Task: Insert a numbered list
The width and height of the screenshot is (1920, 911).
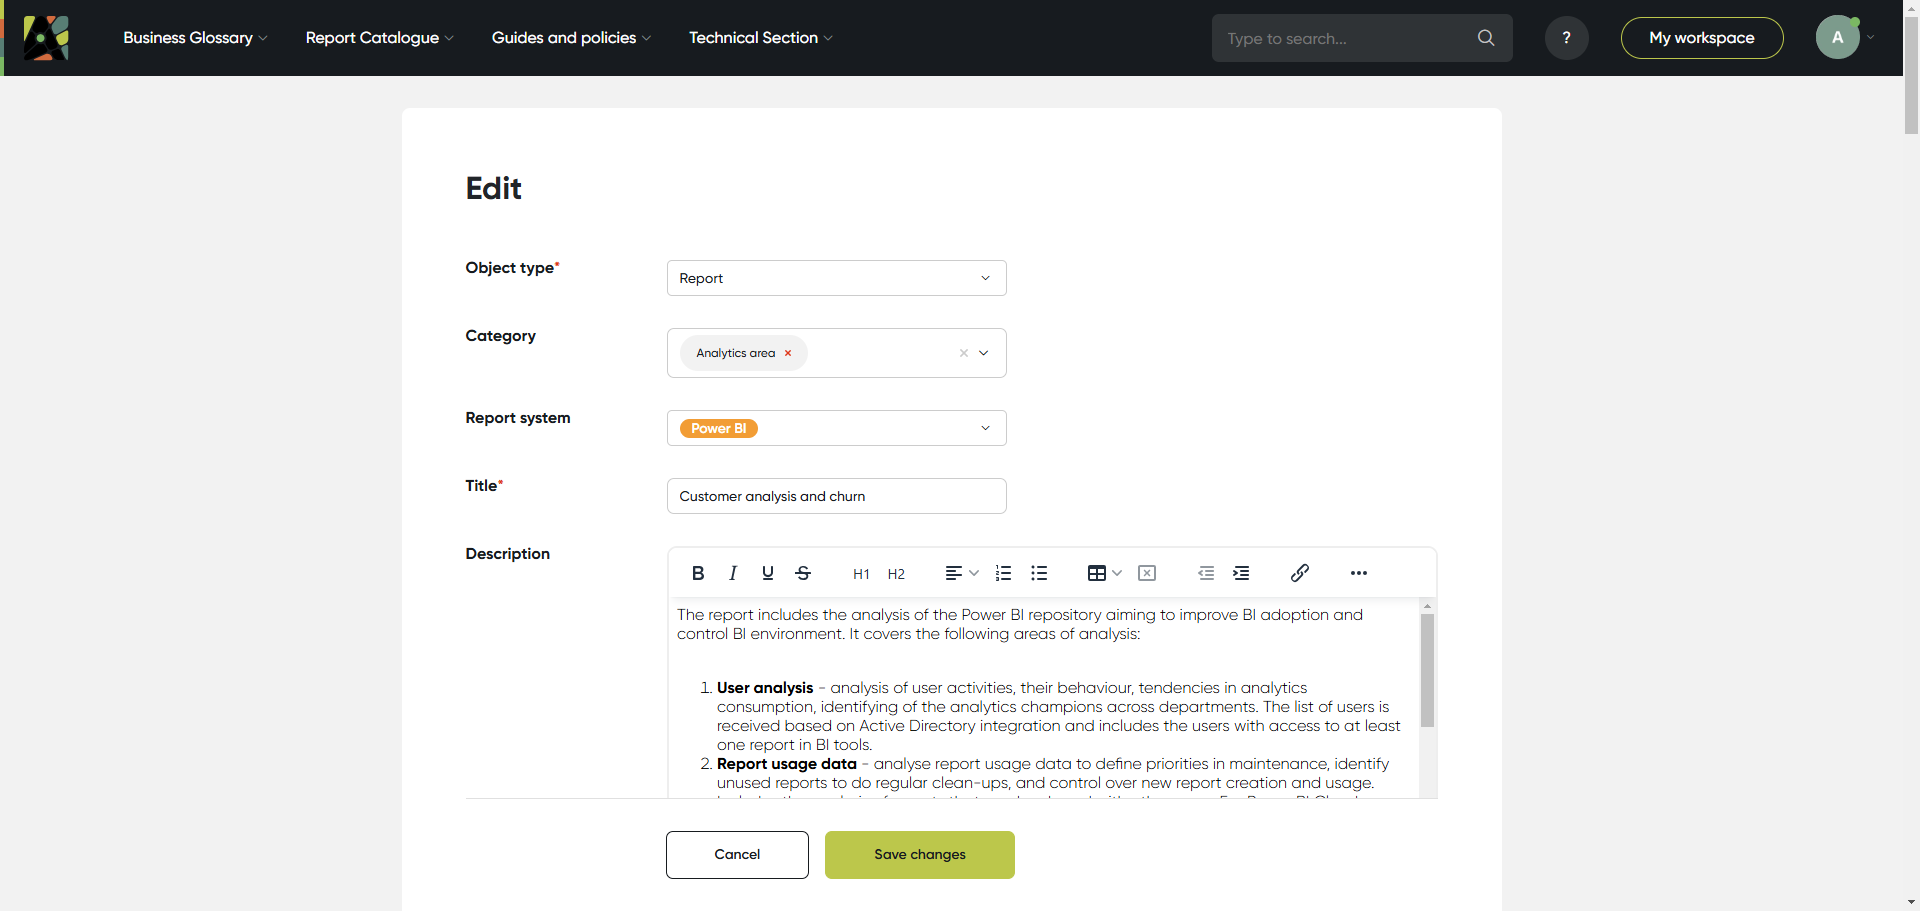Action: (x=1004, y=573)
